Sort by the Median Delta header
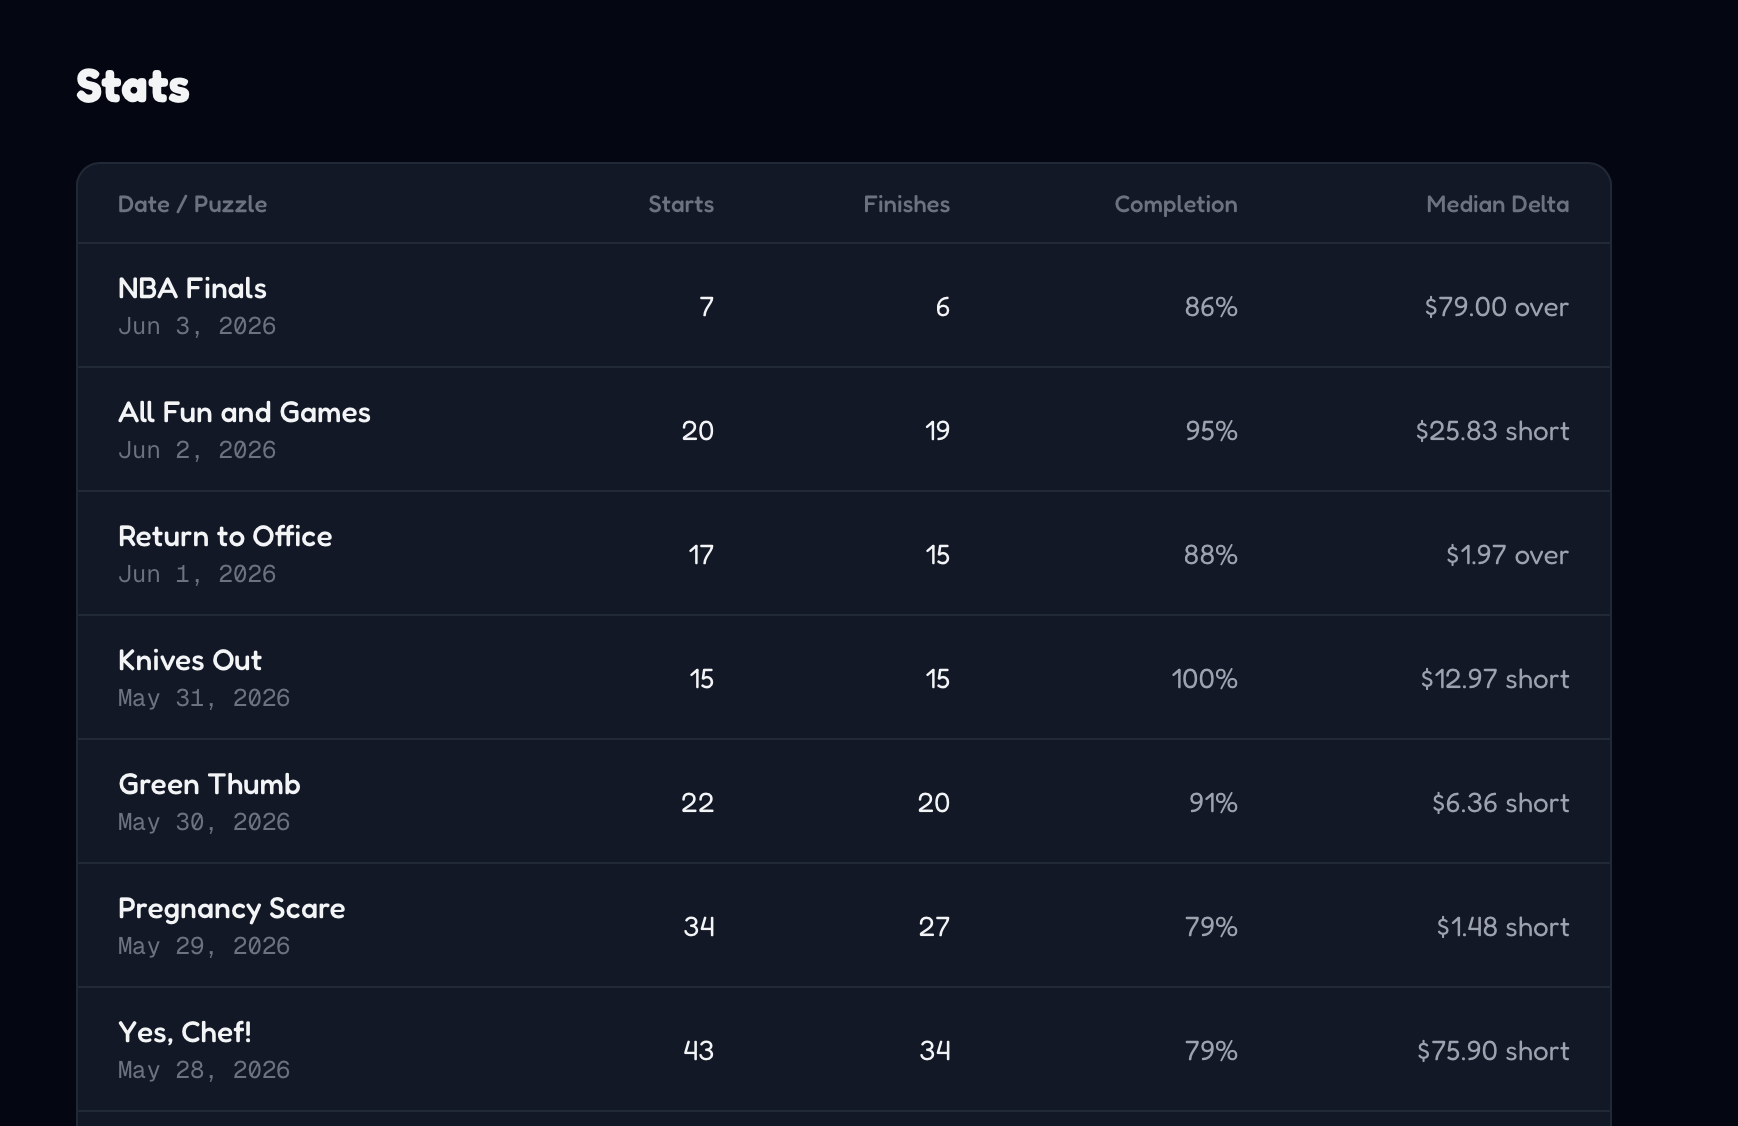The height and width of the screenshot is (1126, 1738). click(1497, 204)
